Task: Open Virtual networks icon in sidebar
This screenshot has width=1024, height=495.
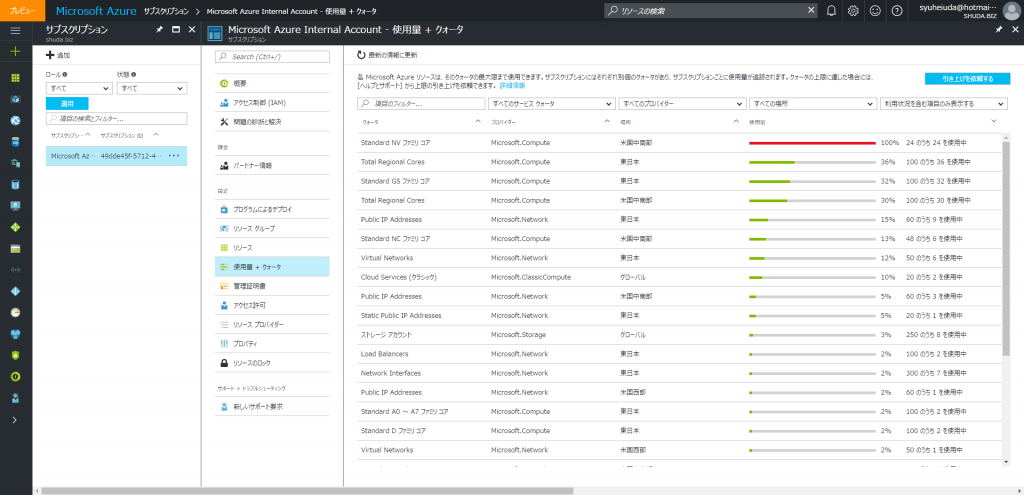Action: pyautogui.click(x=16, y=270)
